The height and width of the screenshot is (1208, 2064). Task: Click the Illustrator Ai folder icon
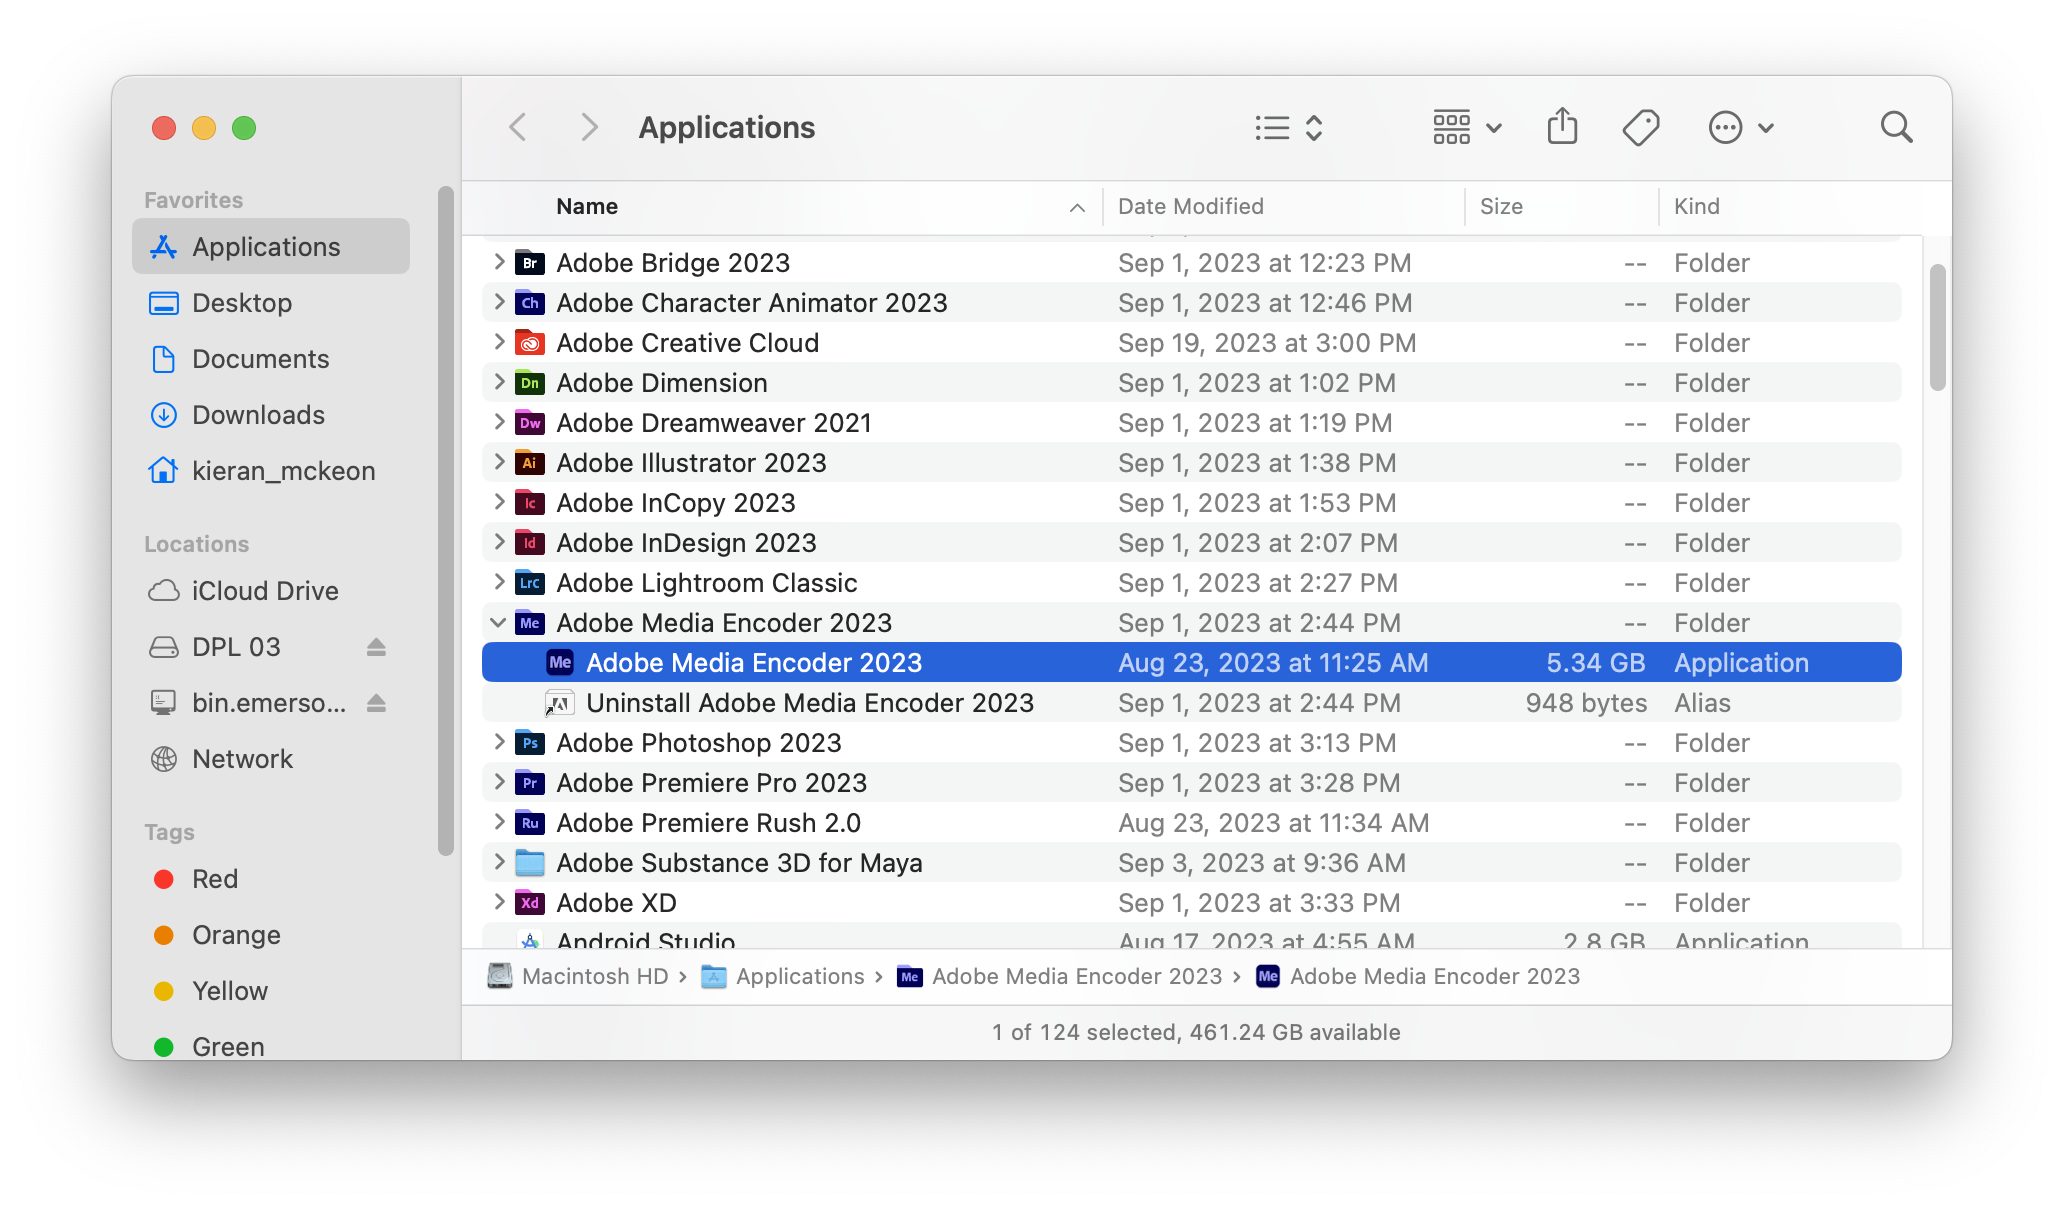(x=530, y=463)
